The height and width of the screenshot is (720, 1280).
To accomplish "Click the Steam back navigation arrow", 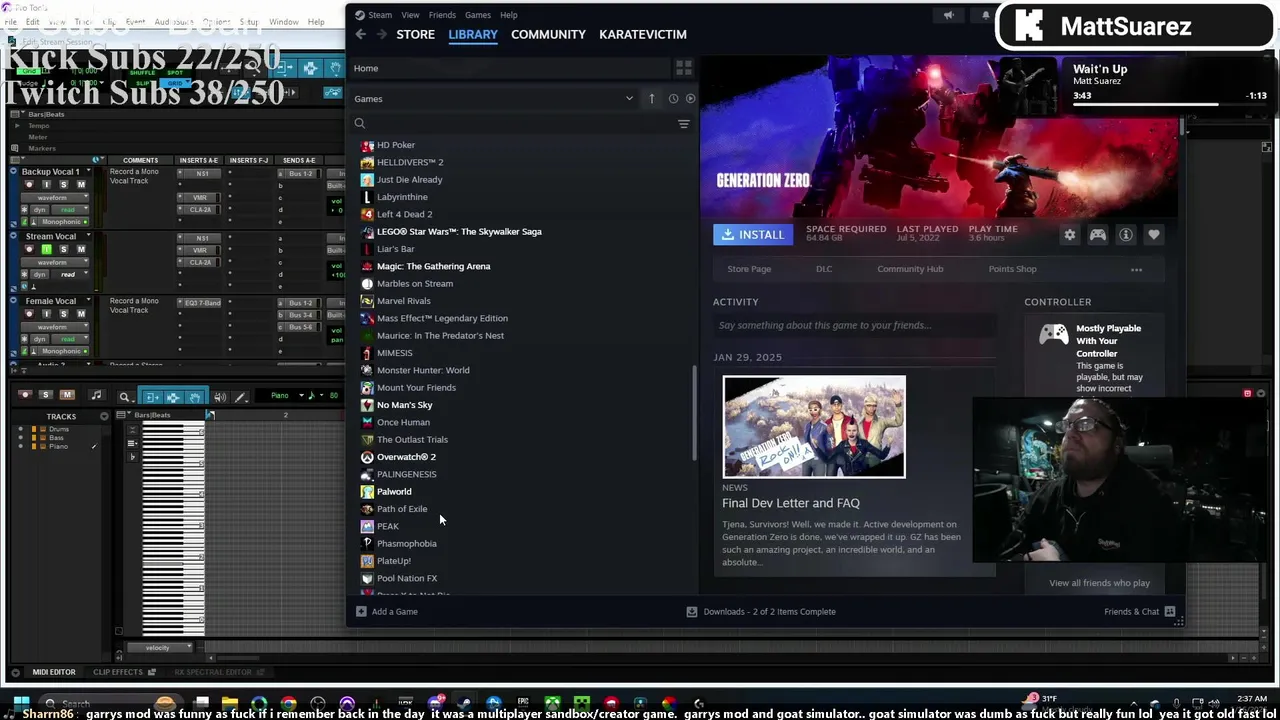I will point(361,34).
